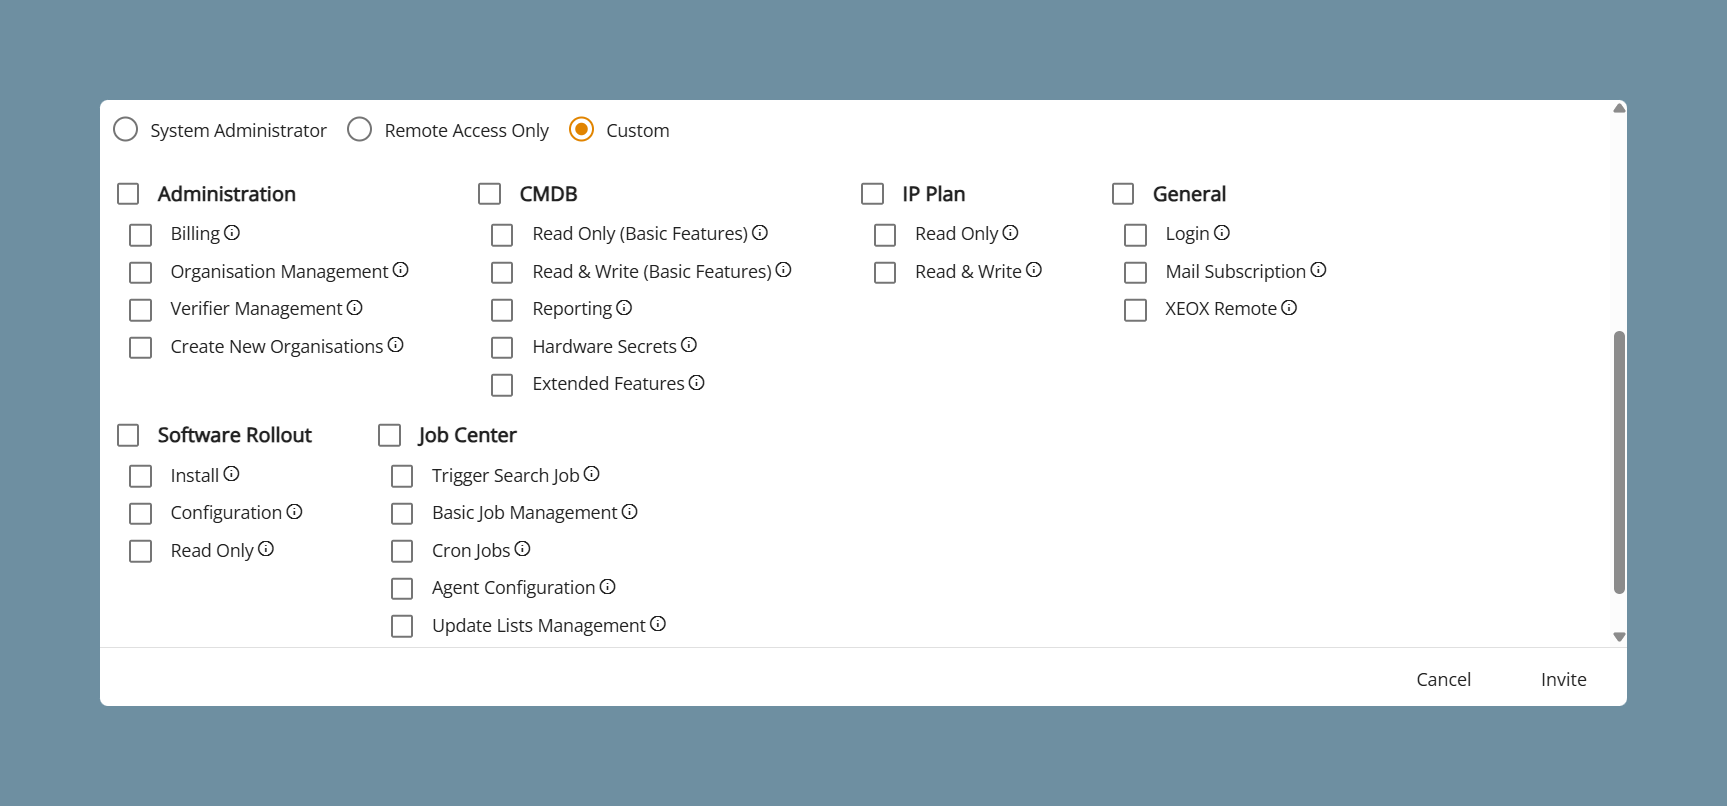Click the info icon next to Billing
Image resolution: width=1727 pixels, height=806 pixels.
(232, 233)
